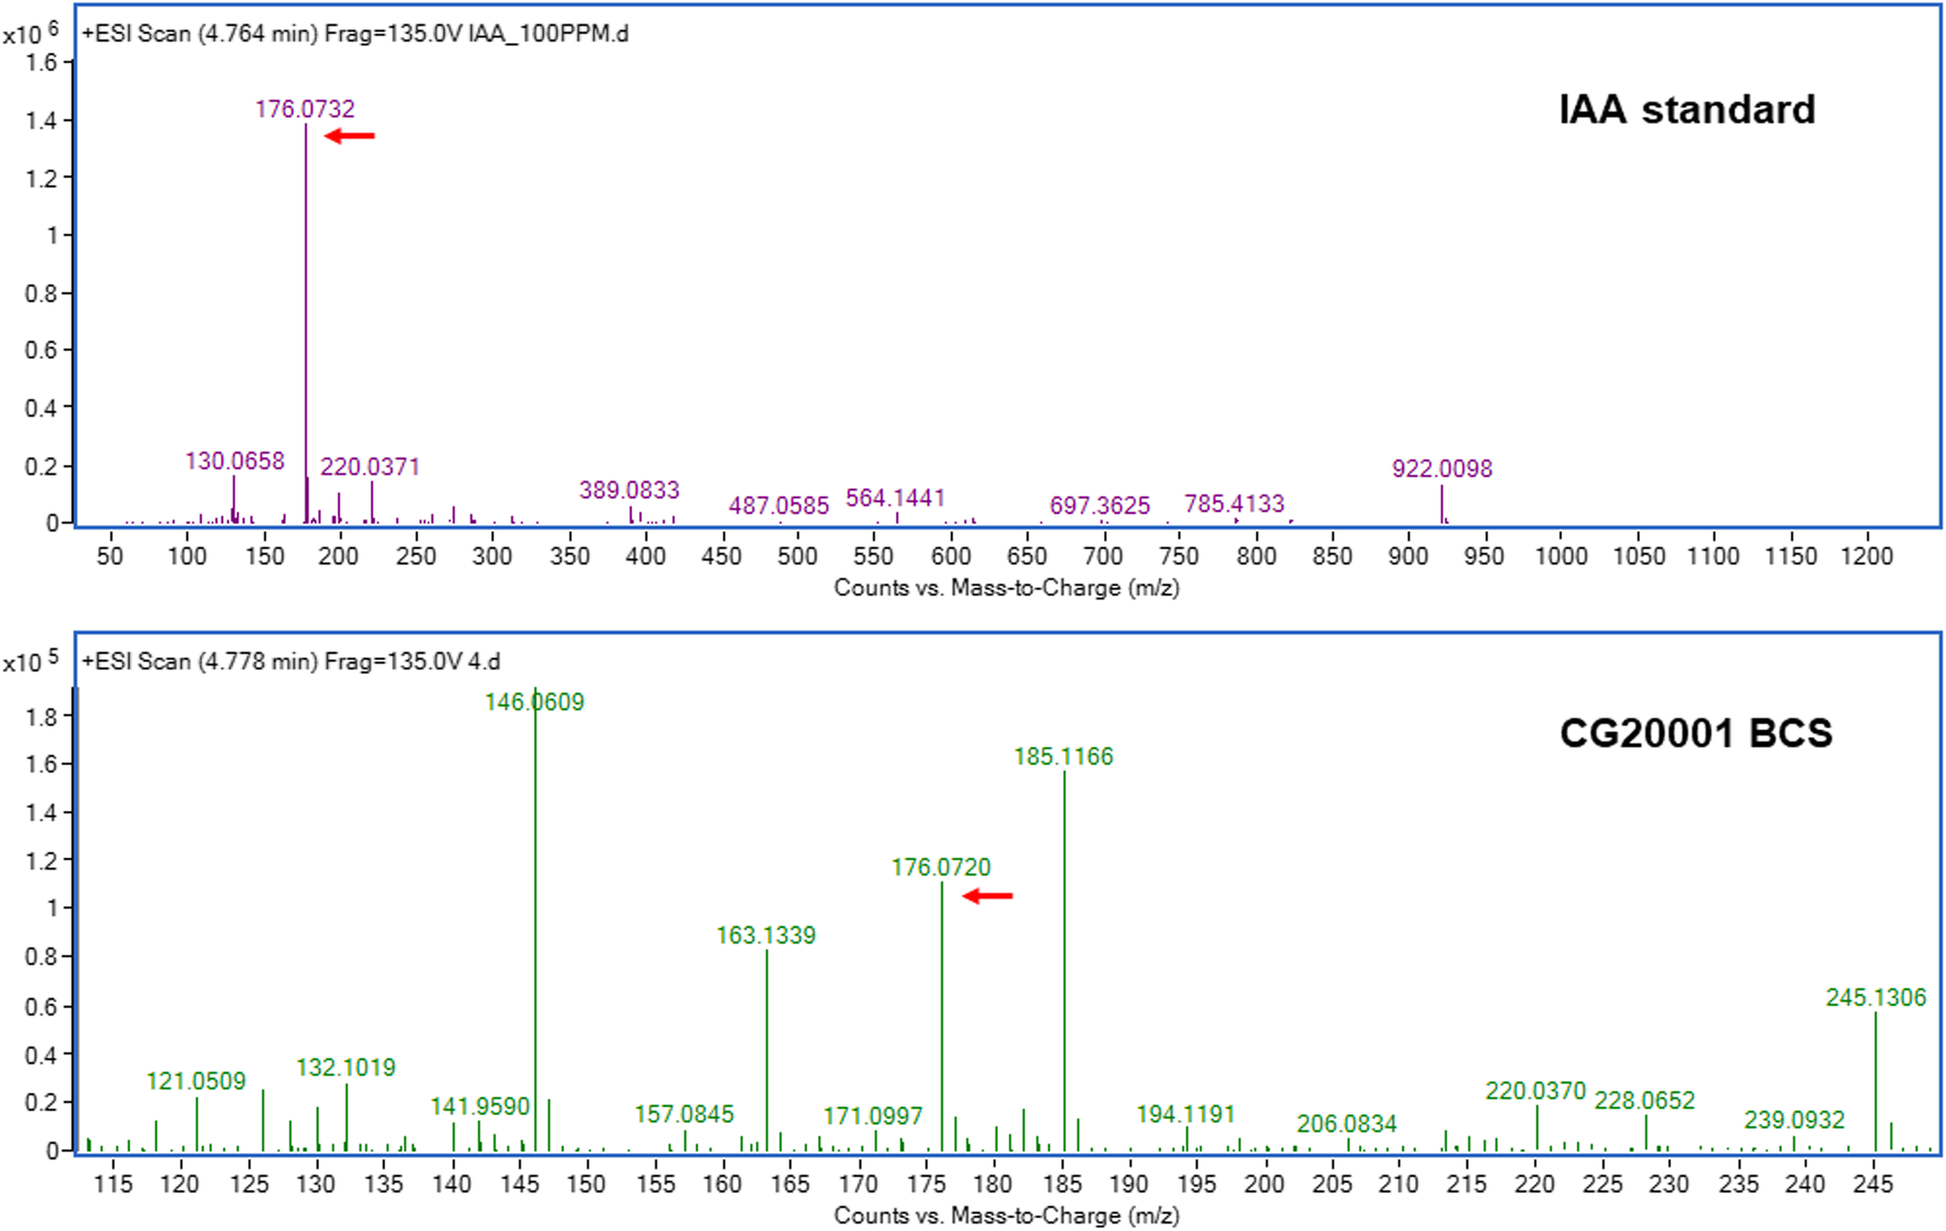This screenshot has height=1231, width=1946.
Task: Select the 176.0720 peak label in CG20001 spectrum
Action: click(941, 868)
